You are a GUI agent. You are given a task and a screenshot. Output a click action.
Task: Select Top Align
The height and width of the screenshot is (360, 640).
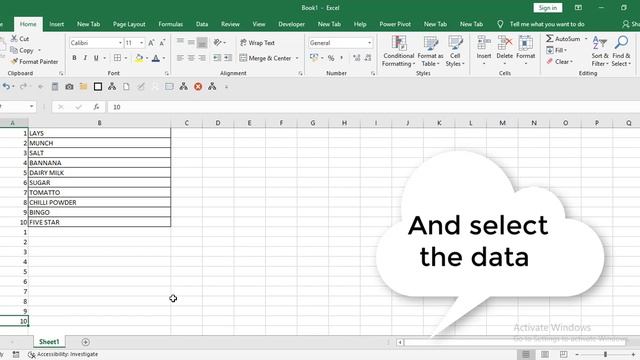pos(180,42)
